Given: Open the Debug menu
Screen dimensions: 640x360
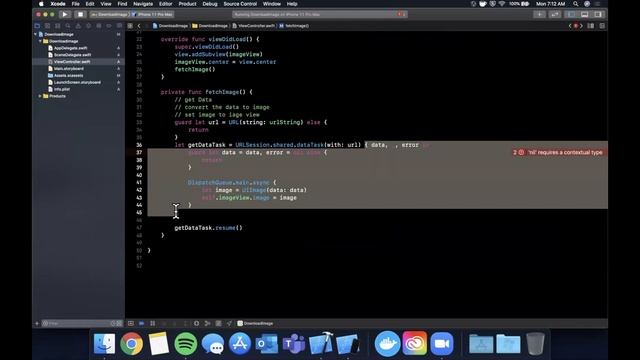Looking at the screenshot, I should pyautogui.click(x=210, y=4).
